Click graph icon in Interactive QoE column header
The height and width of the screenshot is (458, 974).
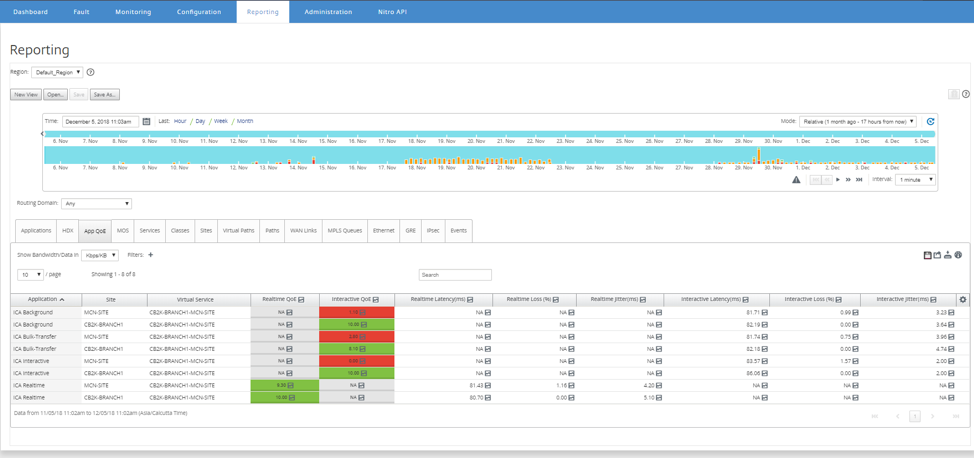(376, 300)
